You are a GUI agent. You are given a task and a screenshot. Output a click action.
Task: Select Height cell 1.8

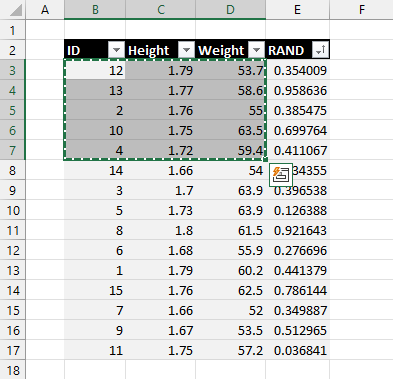click(x=161, y=230)
